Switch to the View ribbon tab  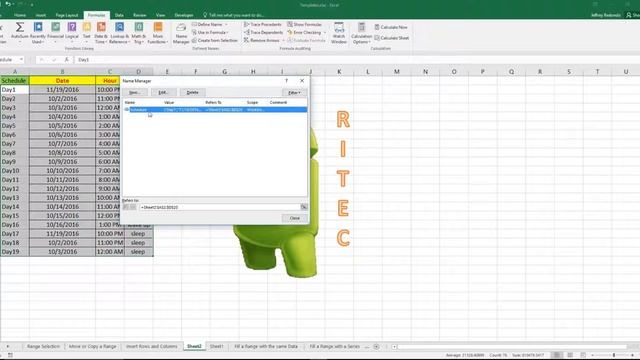coord(160,15)
